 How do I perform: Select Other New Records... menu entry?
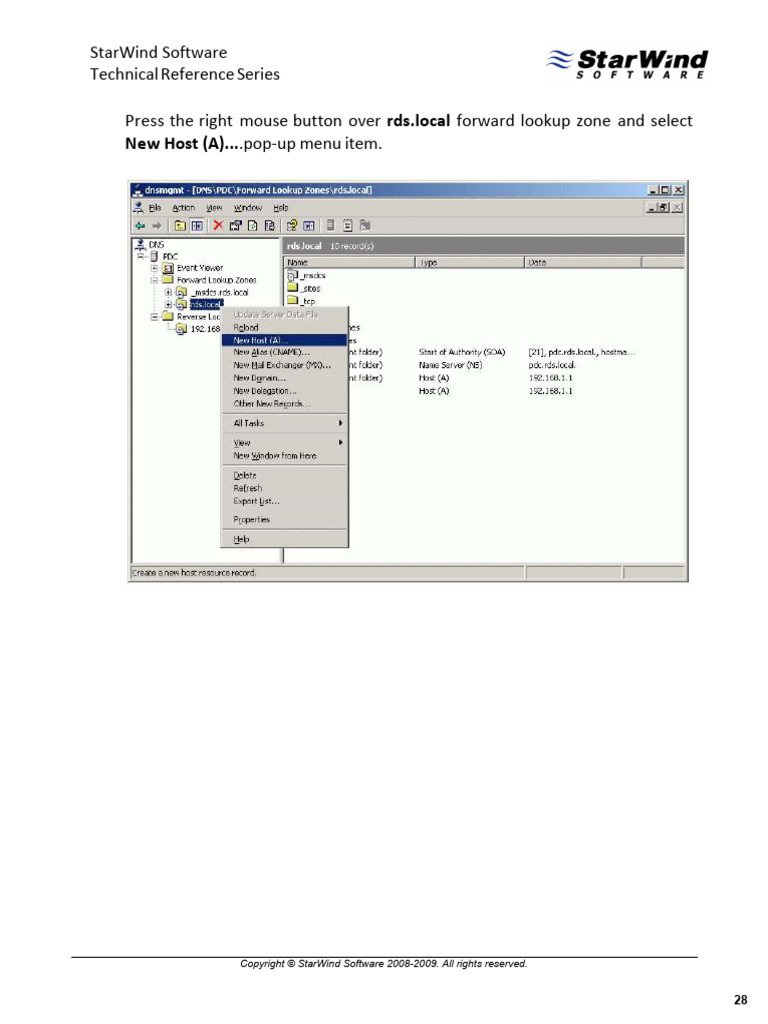(283, 404)
